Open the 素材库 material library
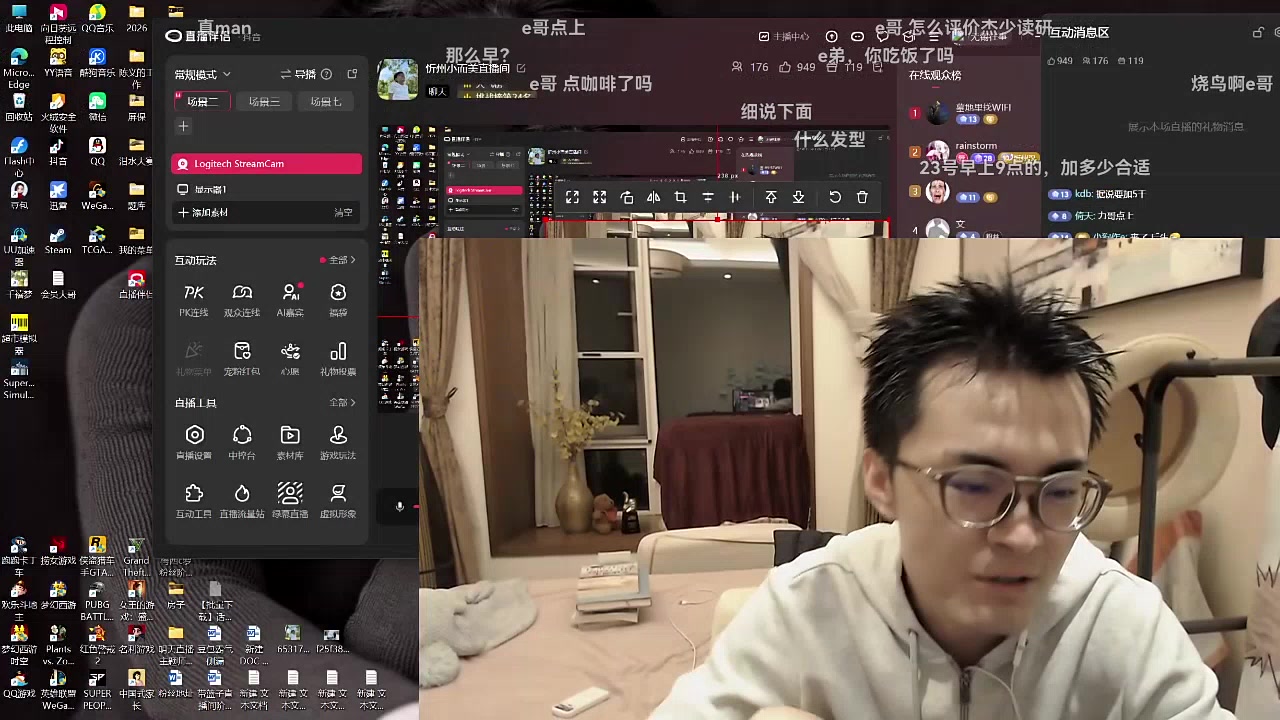 (290, 442)
